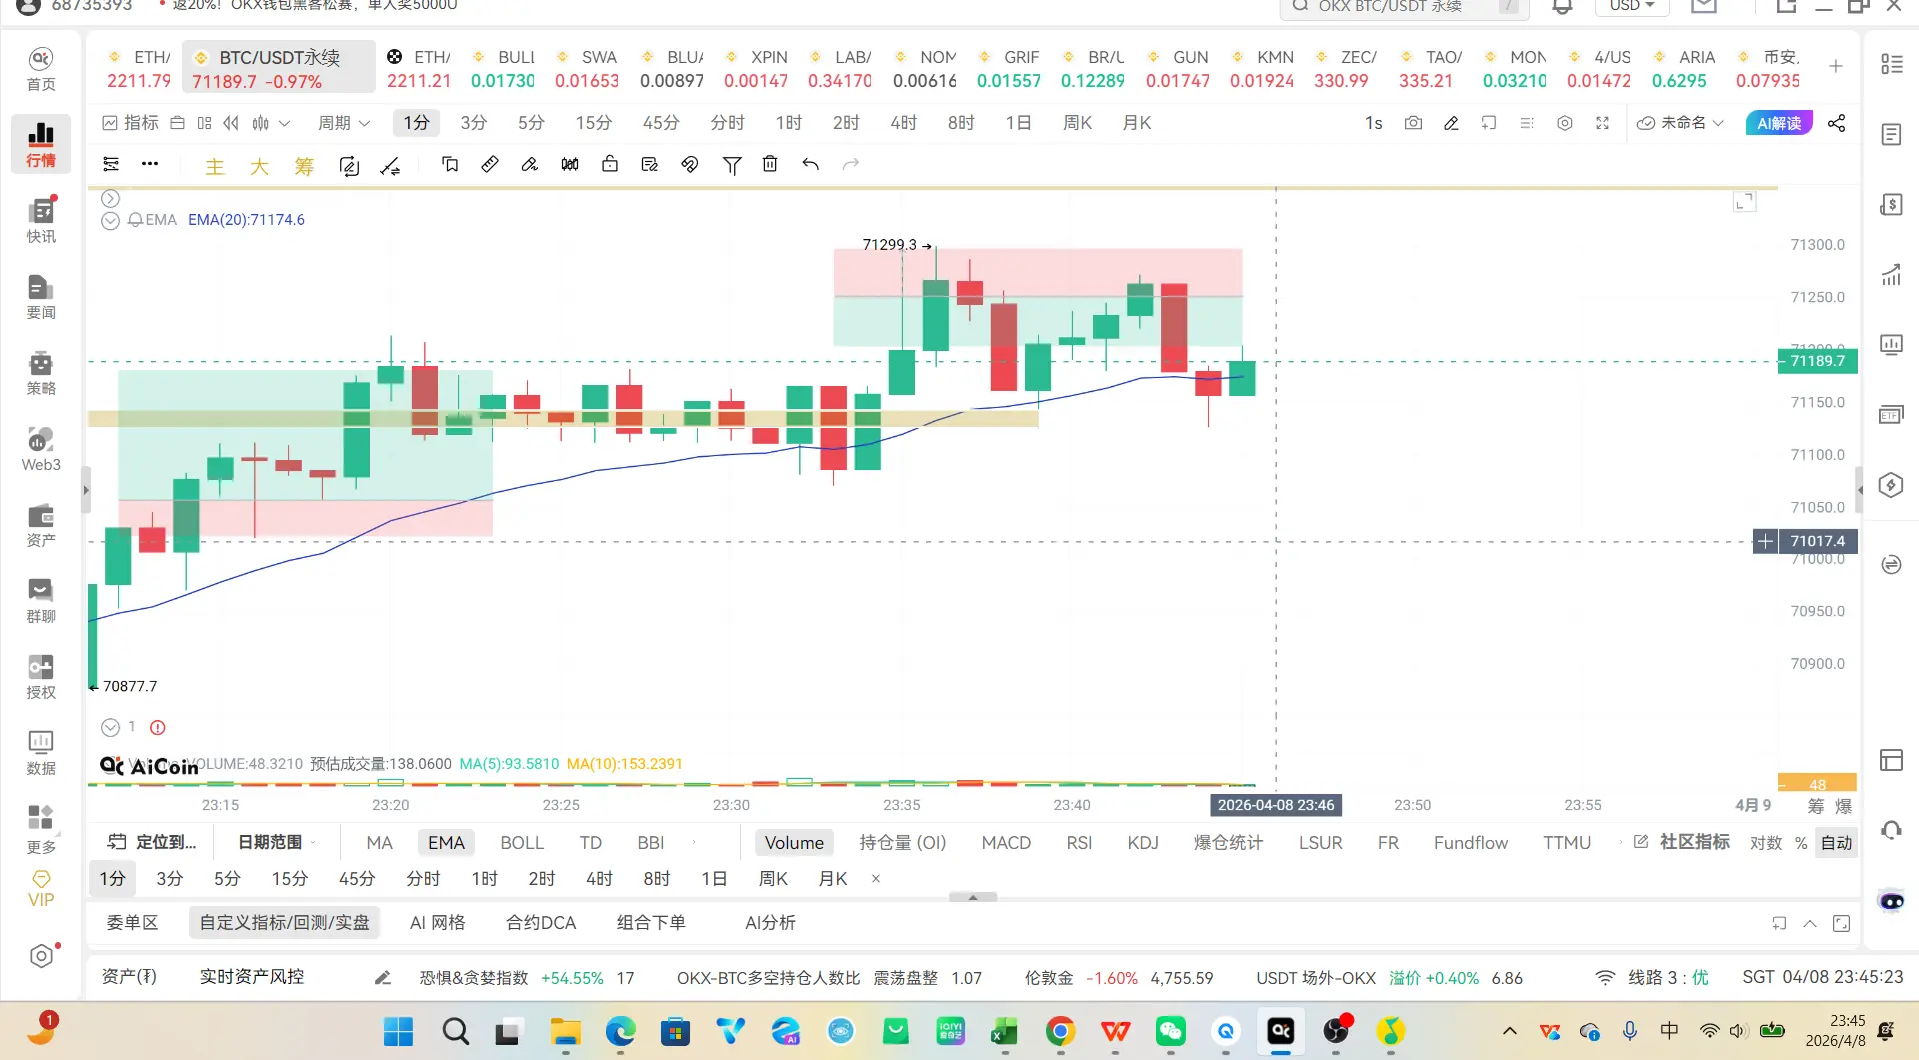
Task: Enter fullscreen chart mode icon
Action: pos(1603,123)
